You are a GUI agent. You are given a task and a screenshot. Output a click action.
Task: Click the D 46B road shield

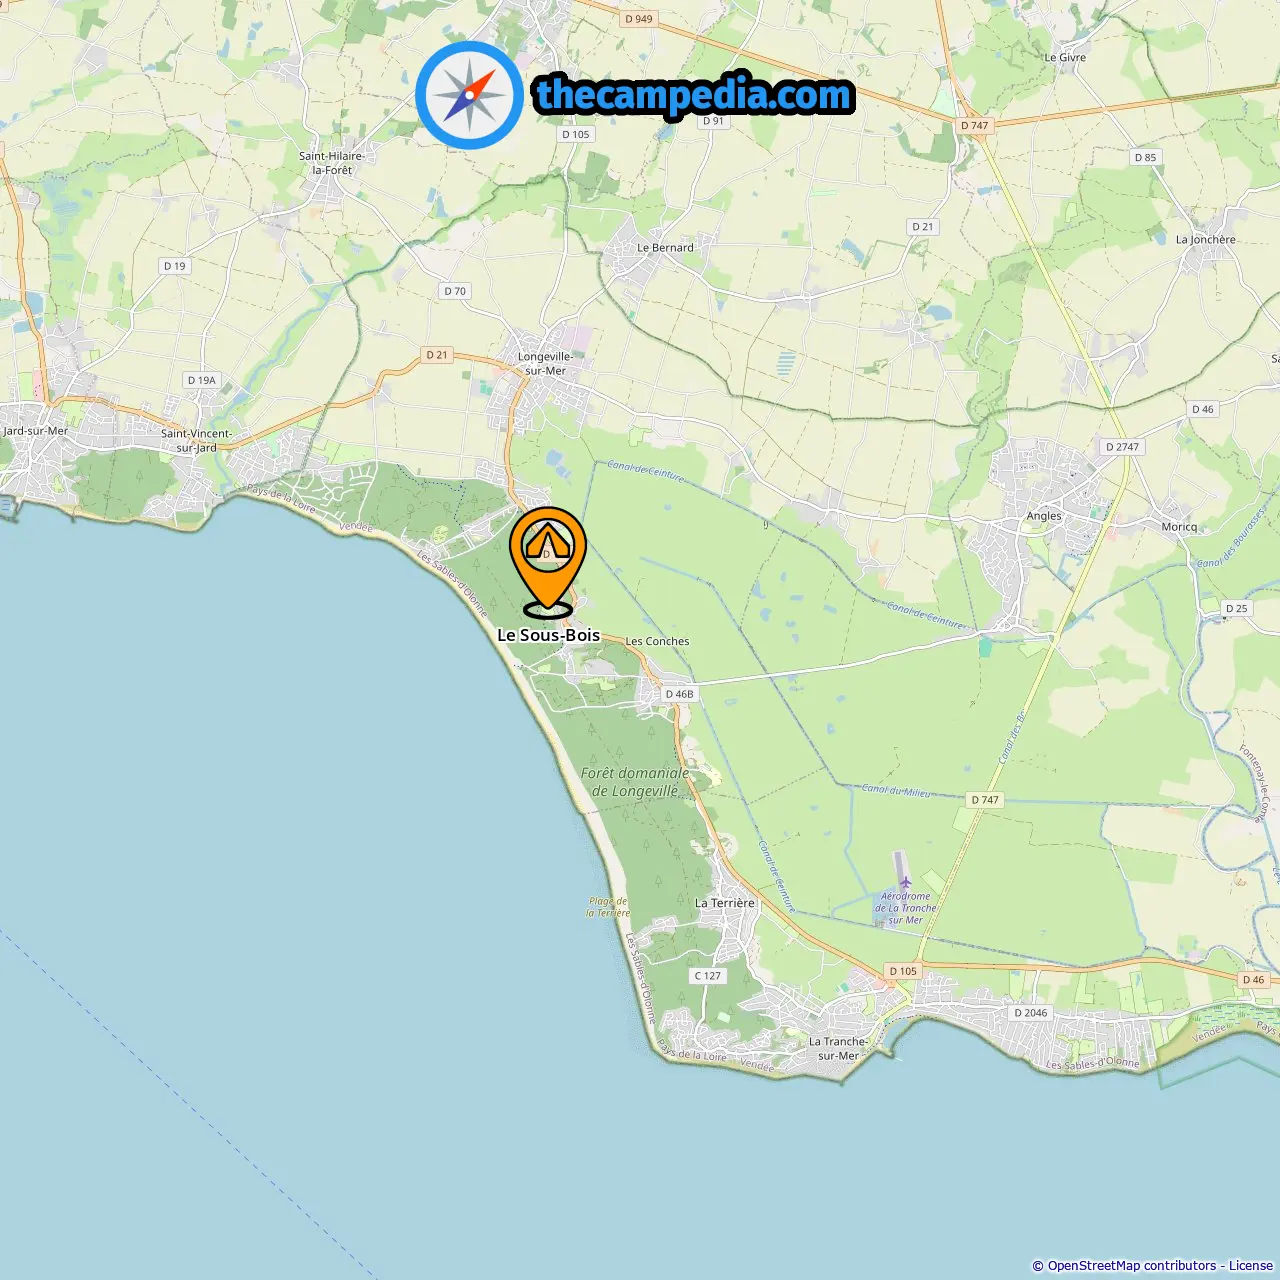coord(679,694)
